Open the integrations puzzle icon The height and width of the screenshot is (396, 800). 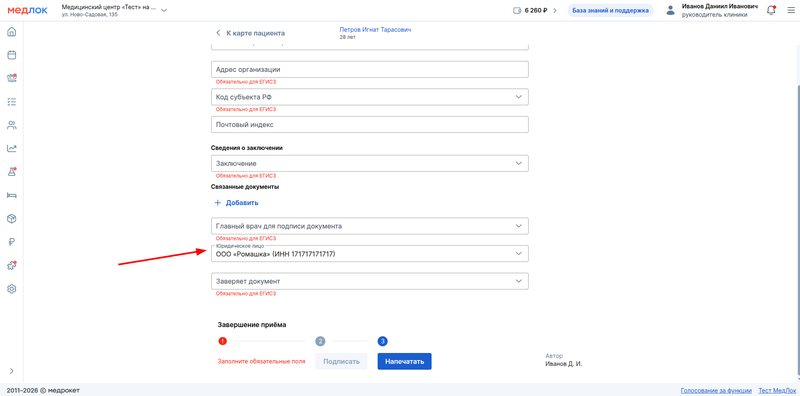pyautogui.click(x=11, y=265)
